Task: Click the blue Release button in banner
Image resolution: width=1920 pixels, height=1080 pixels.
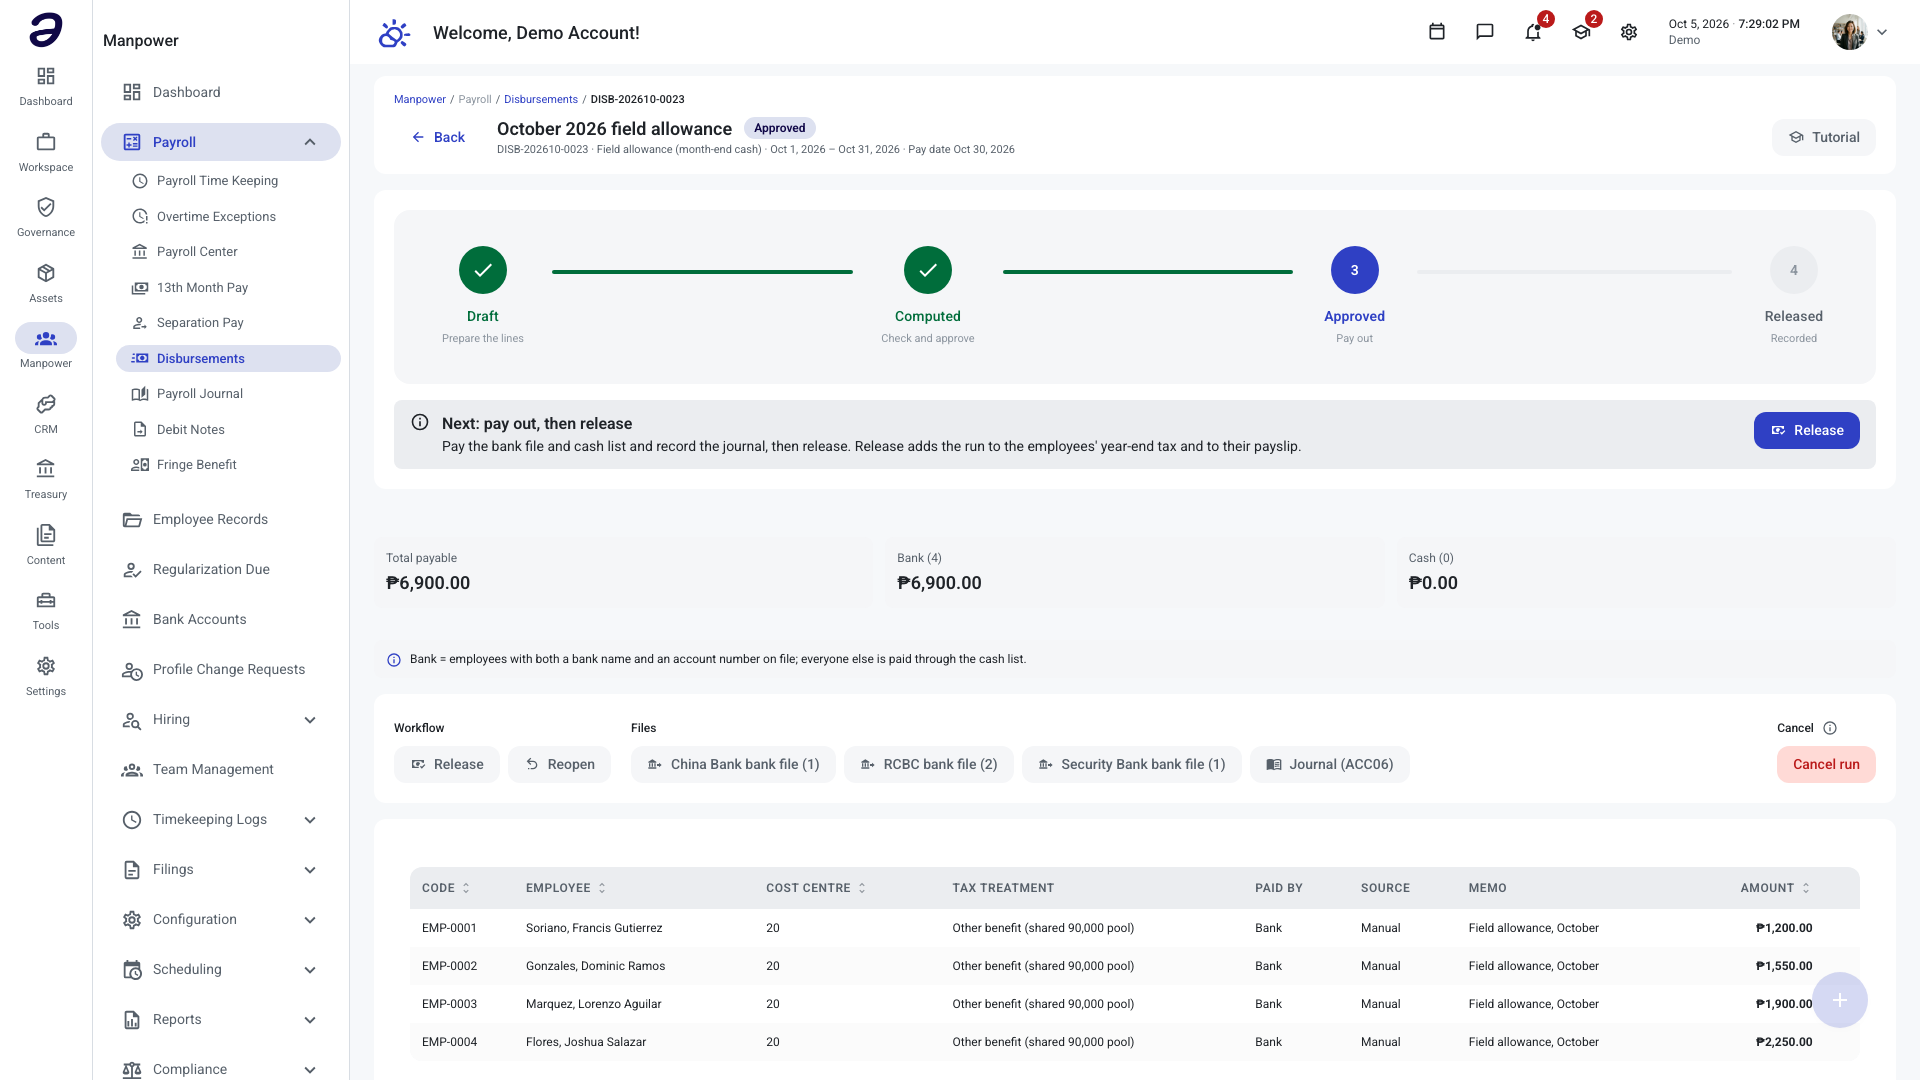Action: pos(1806,430)
